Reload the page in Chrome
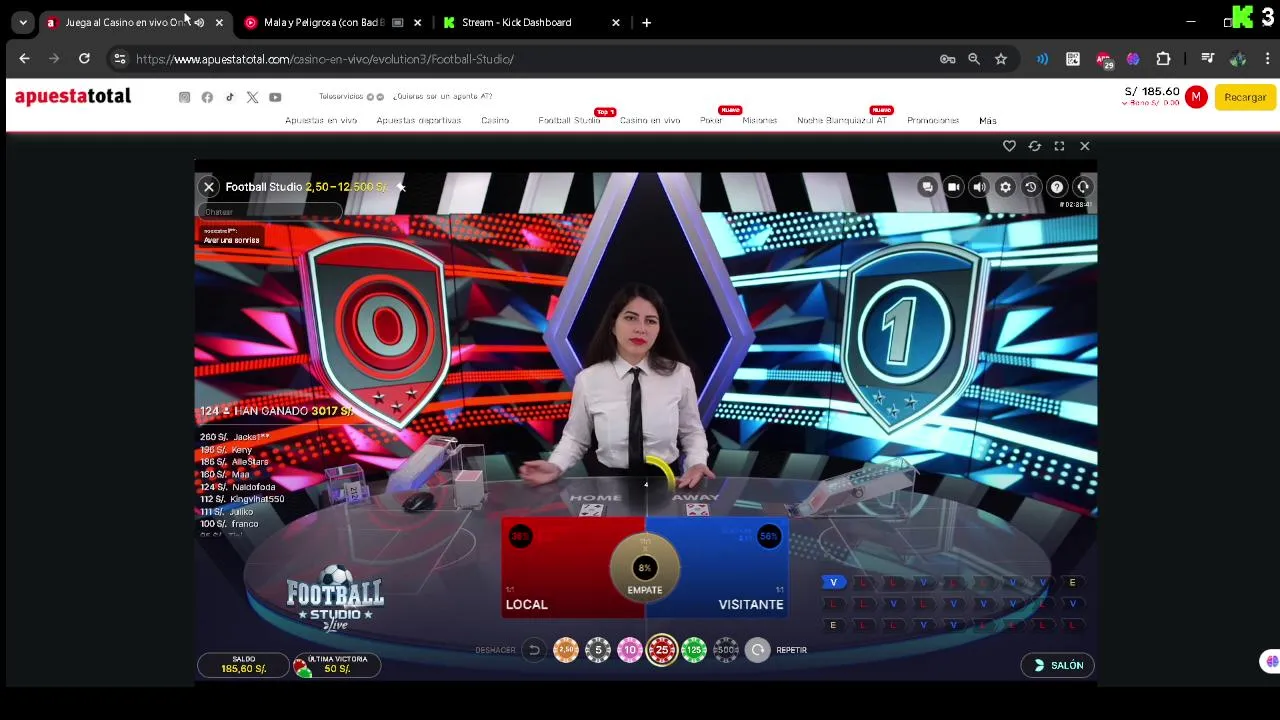 click(x=84, y=59)
